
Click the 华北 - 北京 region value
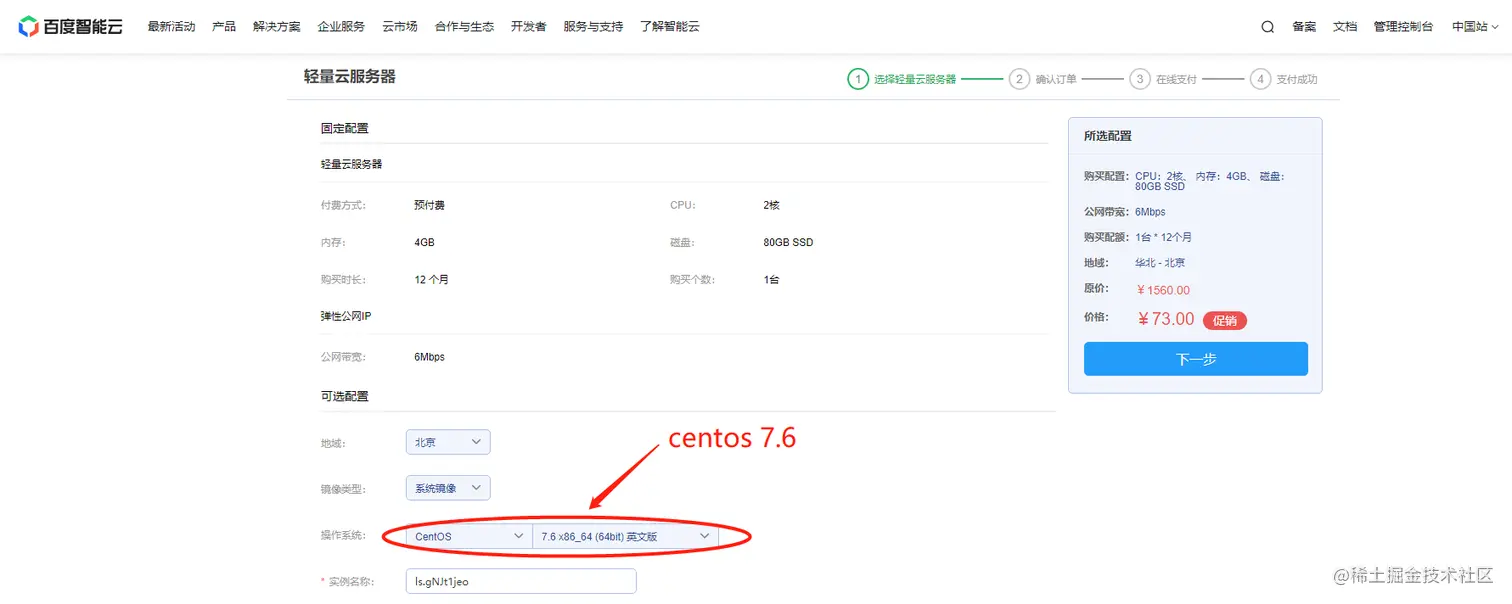point(1160,263)
